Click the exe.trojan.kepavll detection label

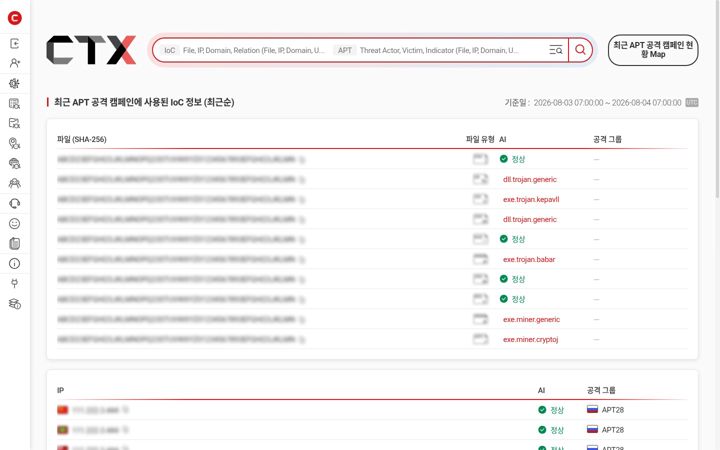coord(531,199)
